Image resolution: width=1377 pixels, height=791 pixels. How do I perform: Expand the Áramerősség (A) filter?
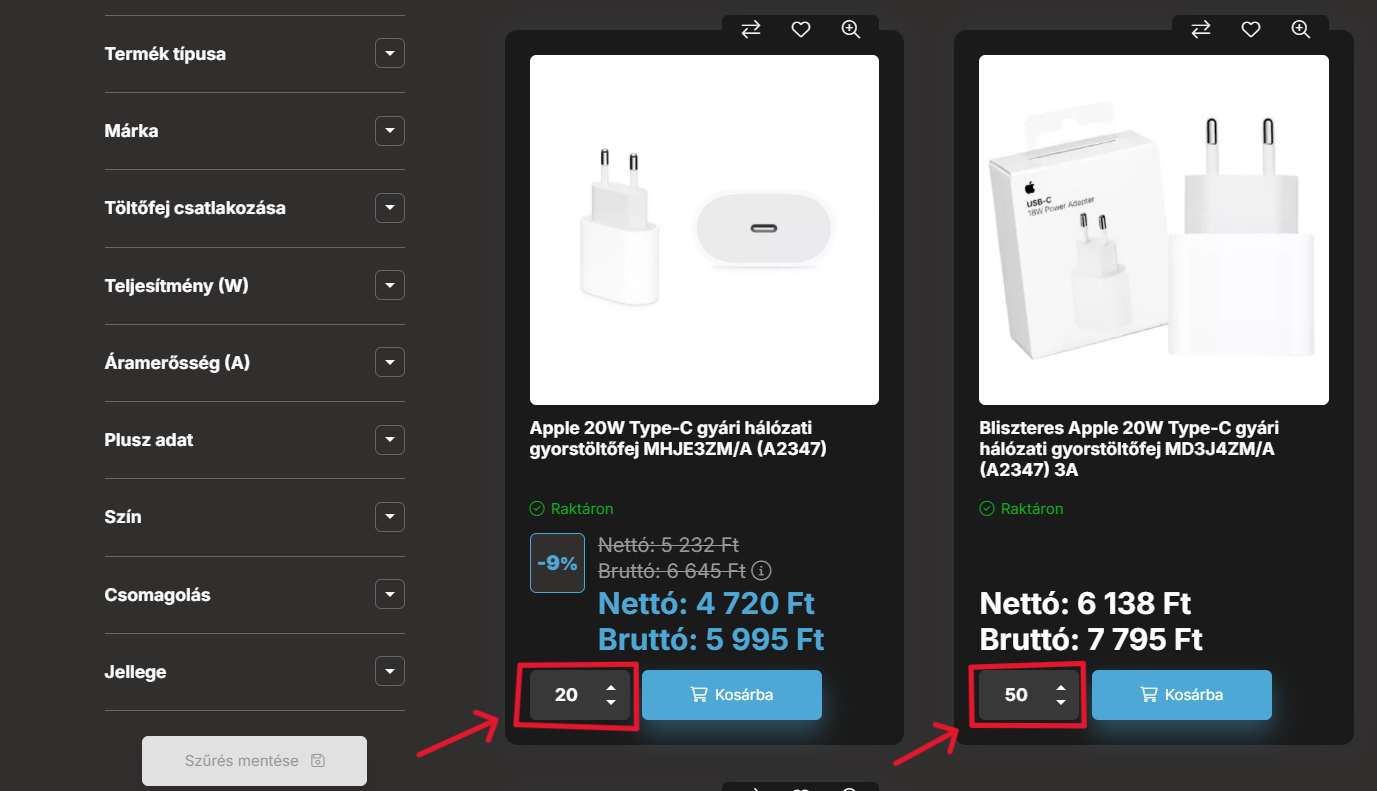390,363
